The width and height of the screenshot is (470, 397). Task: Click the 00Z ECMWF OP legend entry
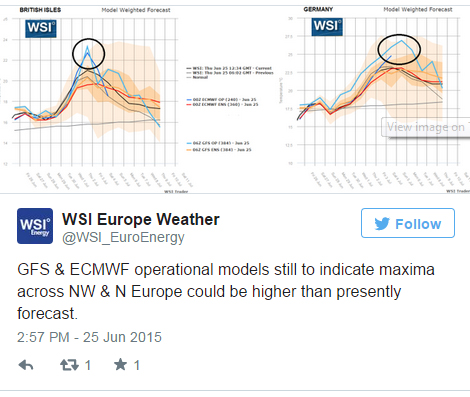[222, 100]
